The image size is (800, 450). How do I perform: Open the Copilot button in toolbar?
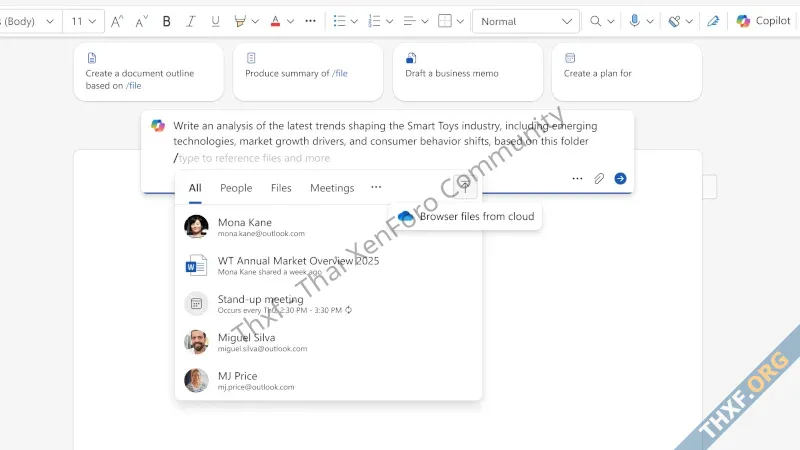tap(763, 21)
